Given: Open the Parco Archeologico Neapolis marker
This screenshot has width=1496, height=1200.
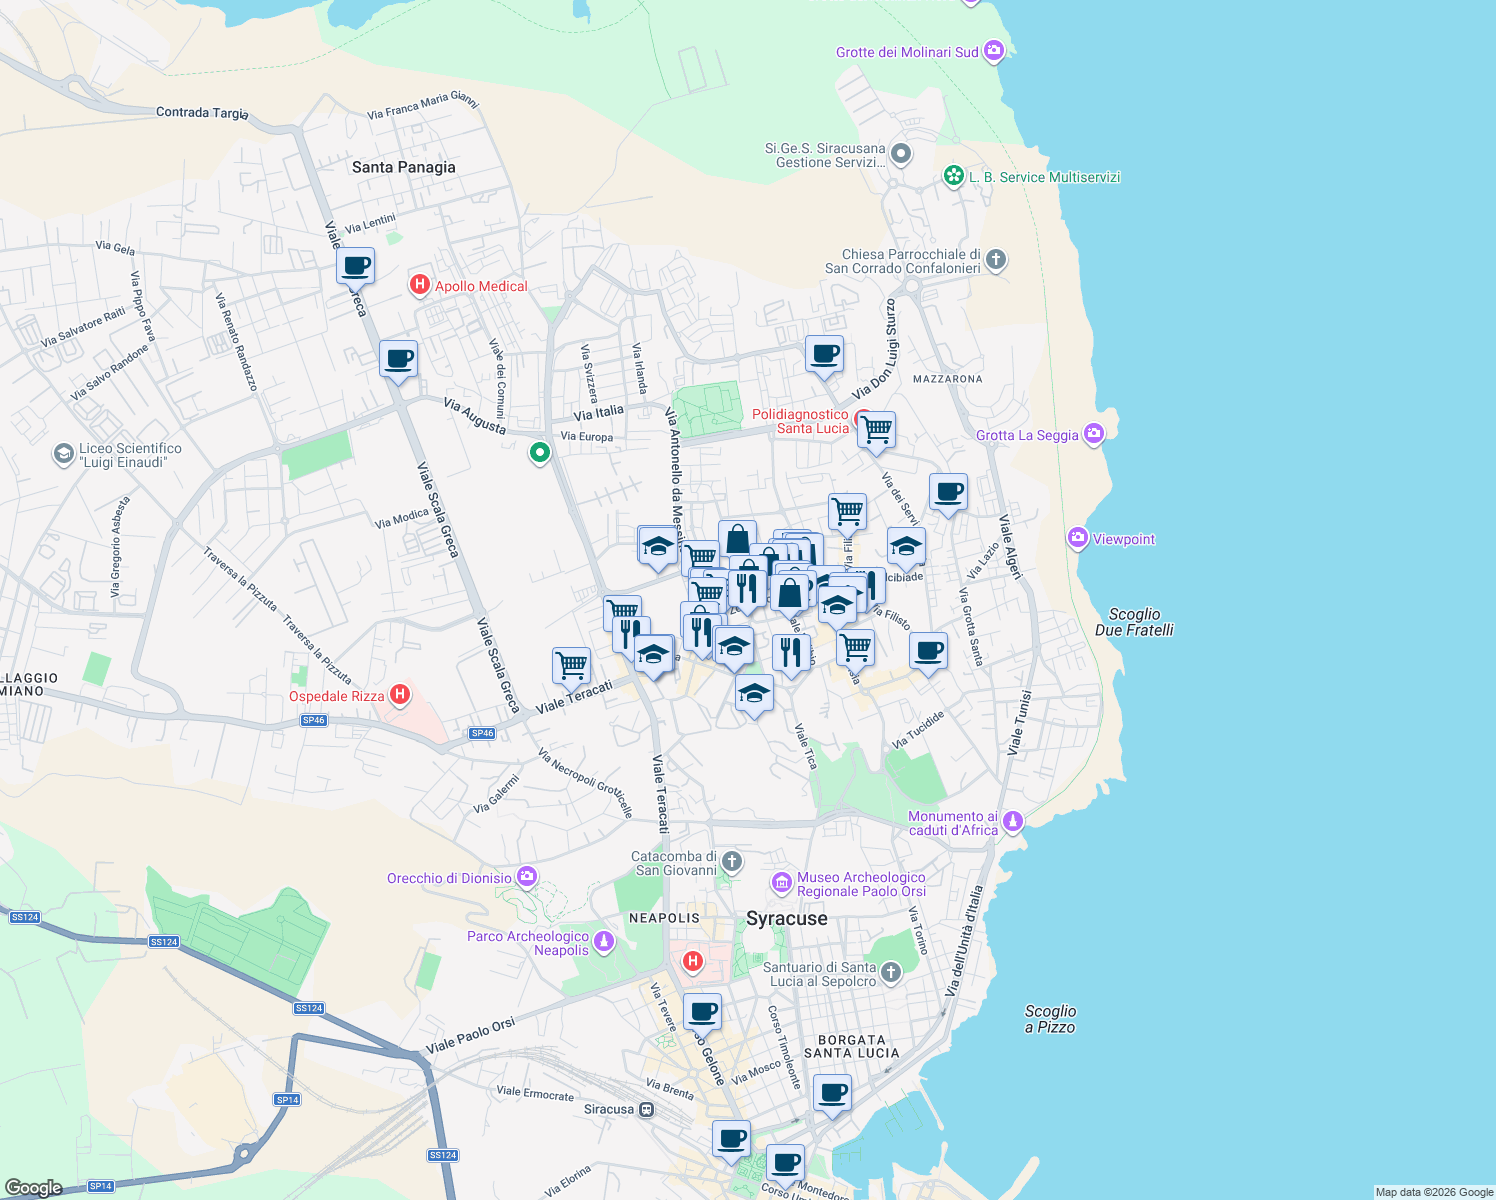Looking at the screenshot, I should [603, 941].
